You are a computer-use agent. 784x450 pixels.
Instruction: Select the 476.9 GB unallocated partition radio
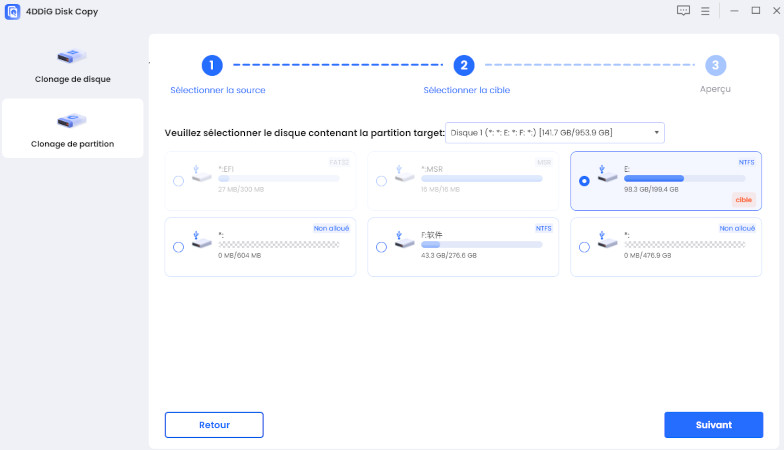click(584, 247)
